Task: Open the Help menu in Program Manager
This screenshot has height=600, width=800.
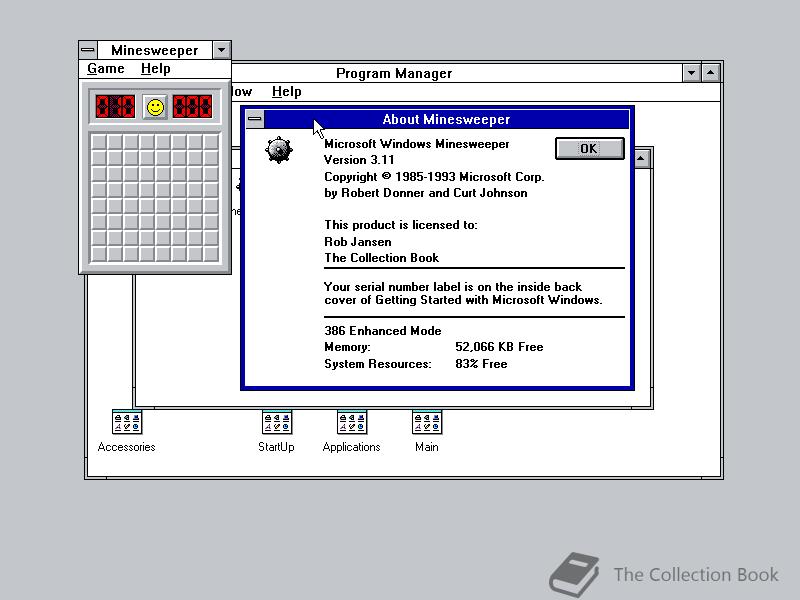Action: [x=287, y=91]
